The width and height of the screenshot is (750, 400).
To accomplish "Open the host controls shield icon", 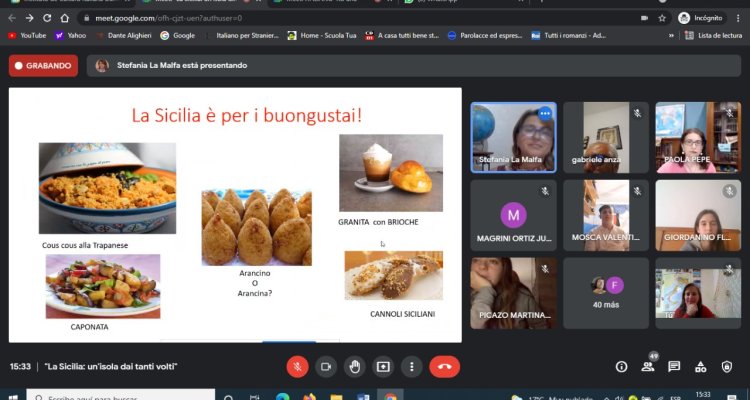I will click(727, 367).
